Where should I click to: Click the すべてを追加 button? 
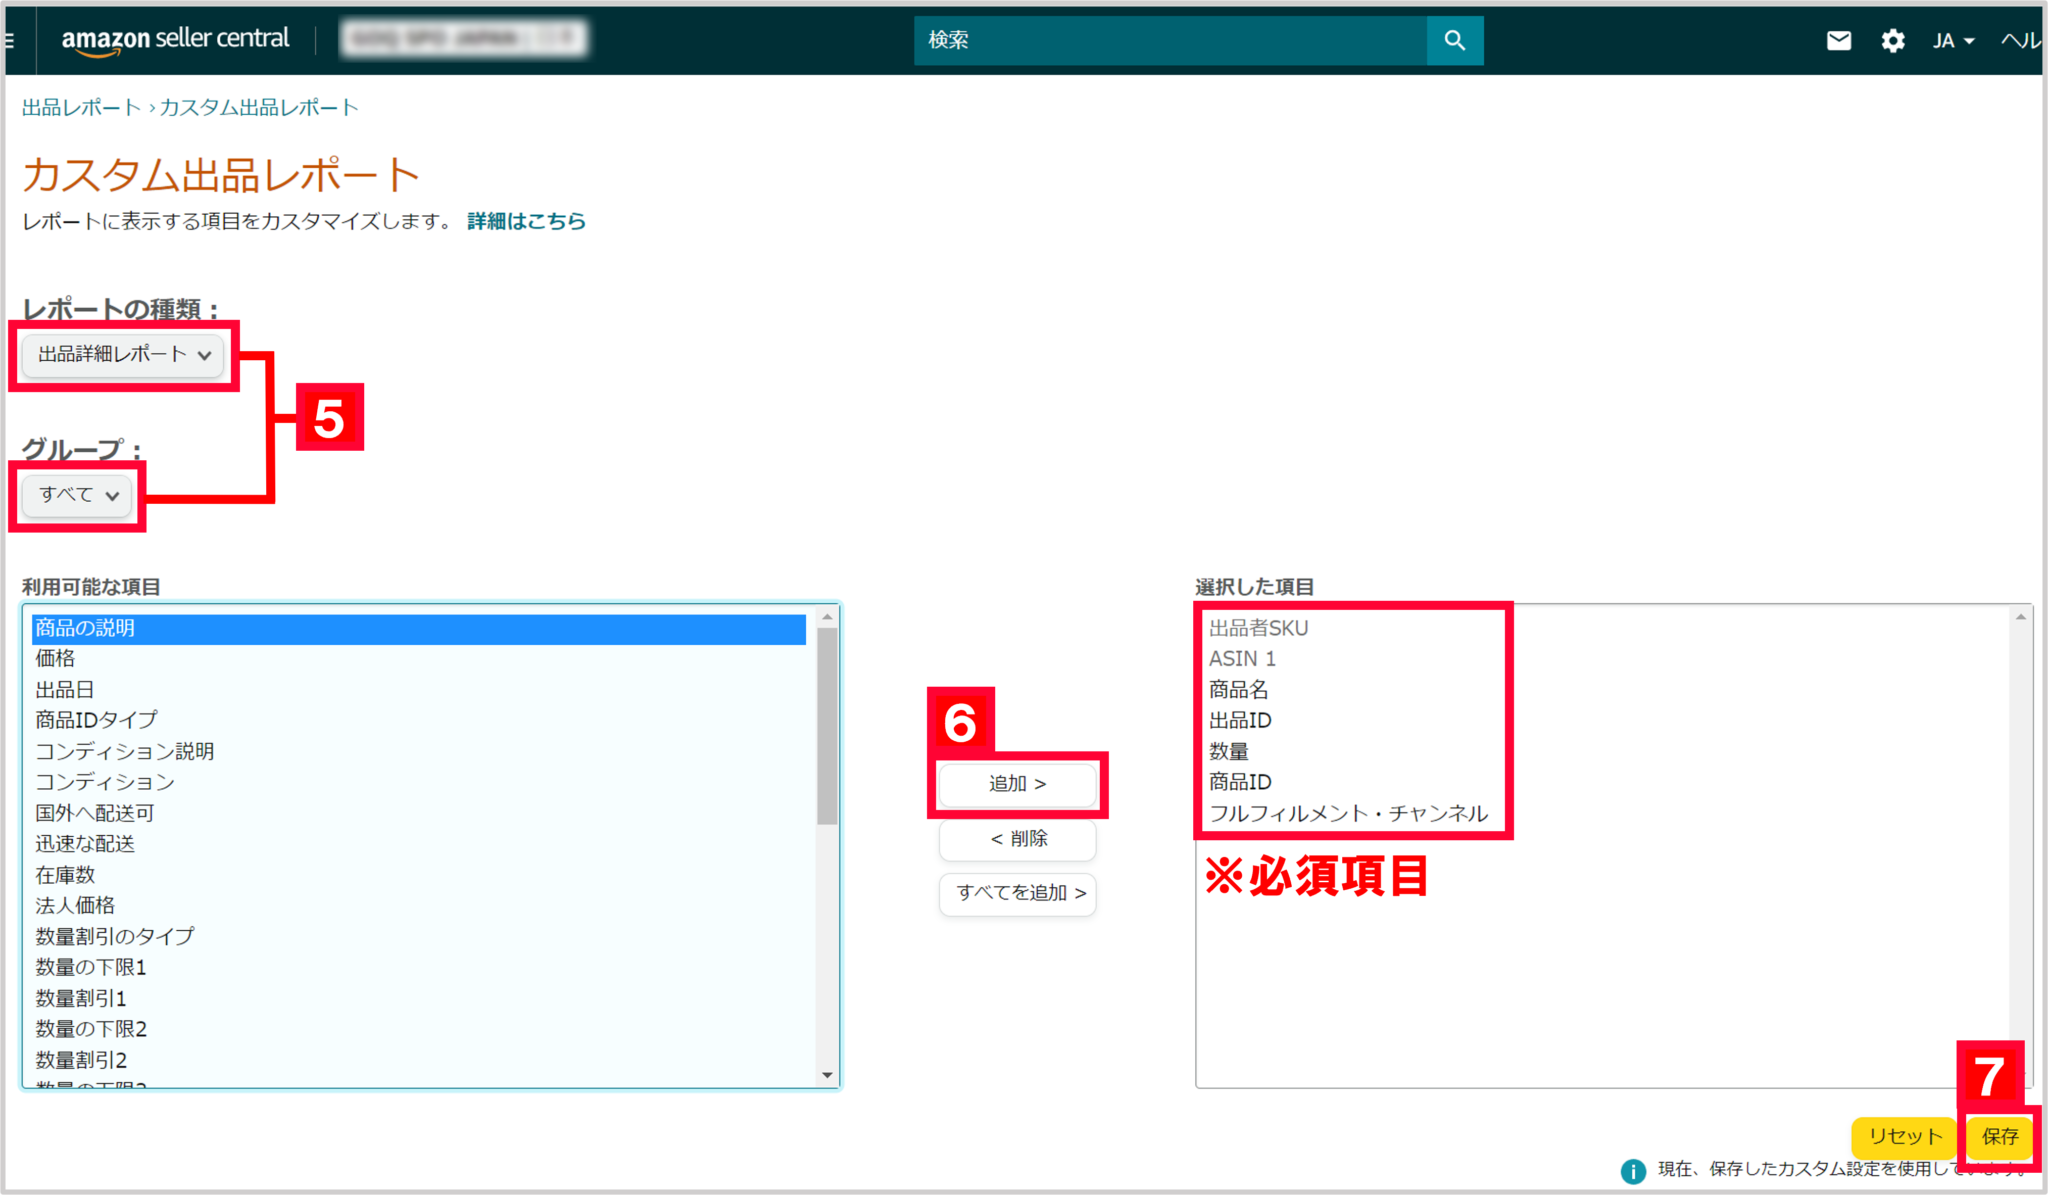1017,894
